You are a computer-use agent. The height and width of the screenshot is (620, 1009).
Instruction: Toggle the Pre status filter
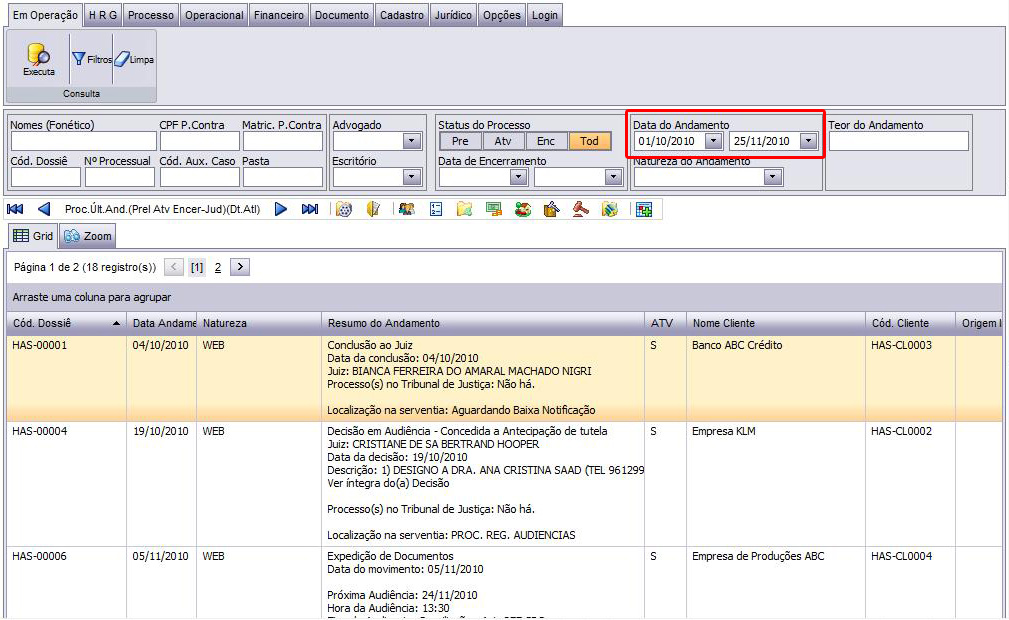tap(460, 141)
